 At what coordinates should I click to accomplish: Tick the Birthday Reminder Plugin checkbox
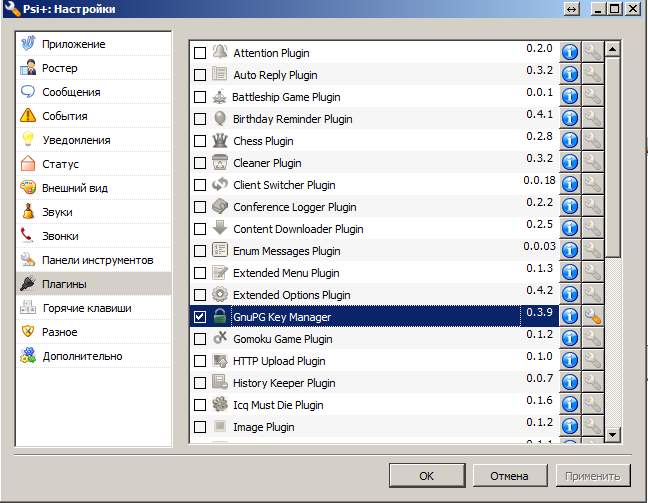pyautogui.click(x=200, y=119)
